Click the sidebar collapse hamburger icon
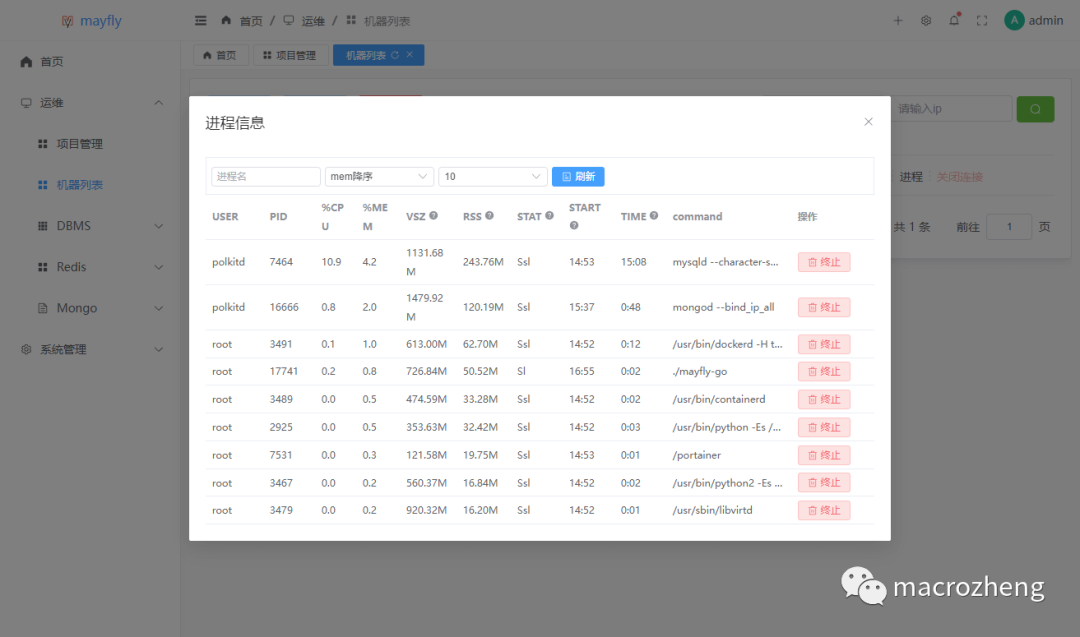The image size is (1080, 637). 200,20
